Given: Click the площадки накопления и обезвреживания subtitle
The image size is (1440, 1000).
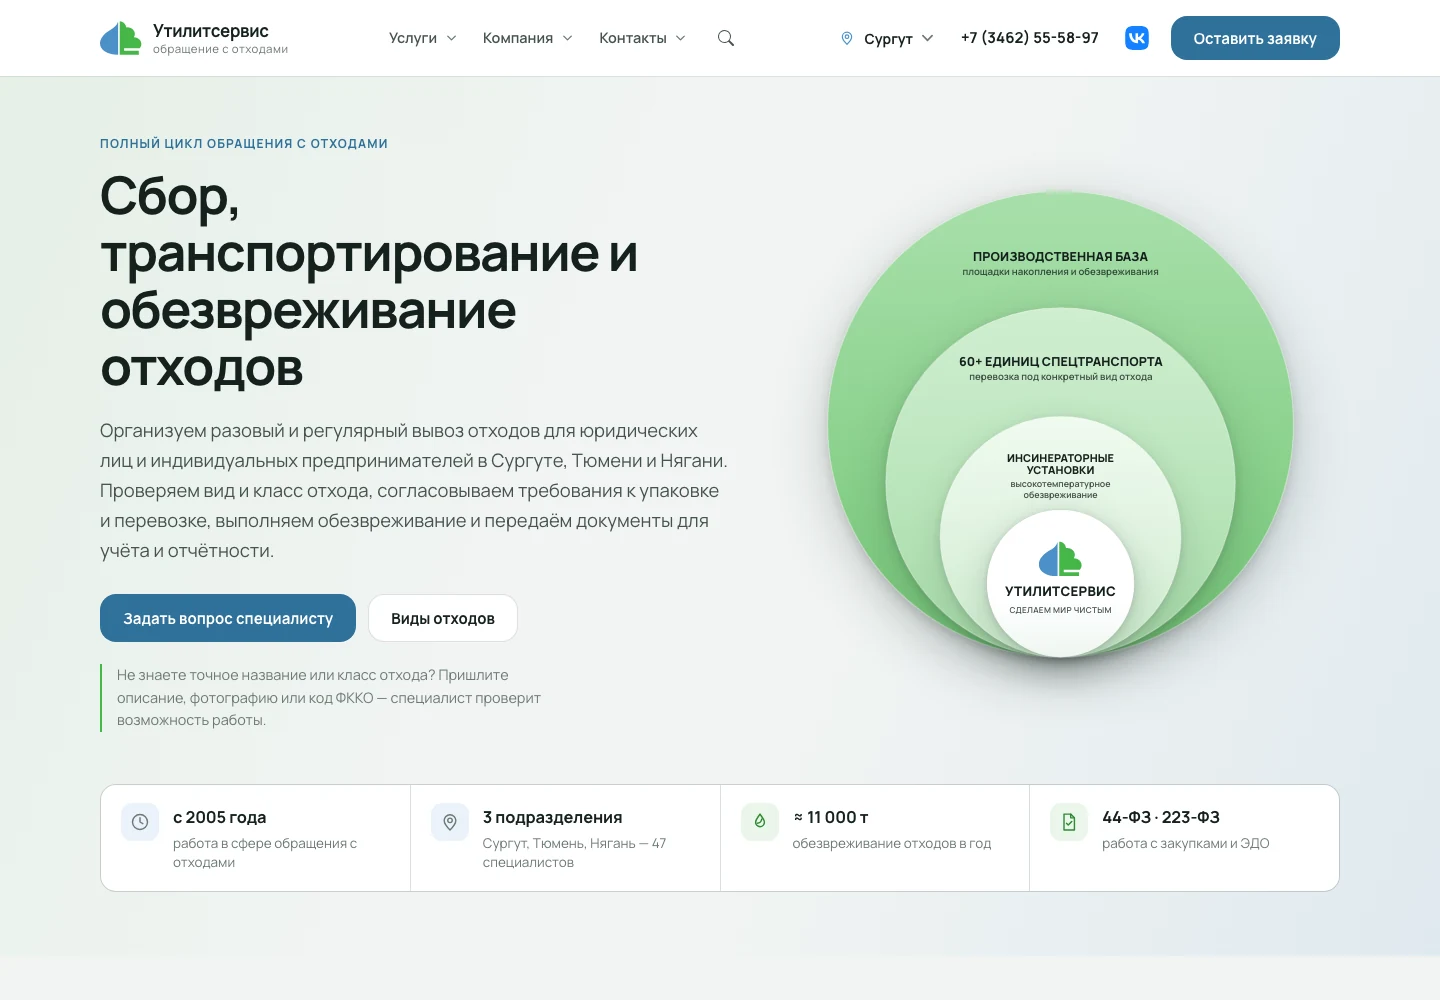Looking at the screenshot, I should pos(1060,272).
